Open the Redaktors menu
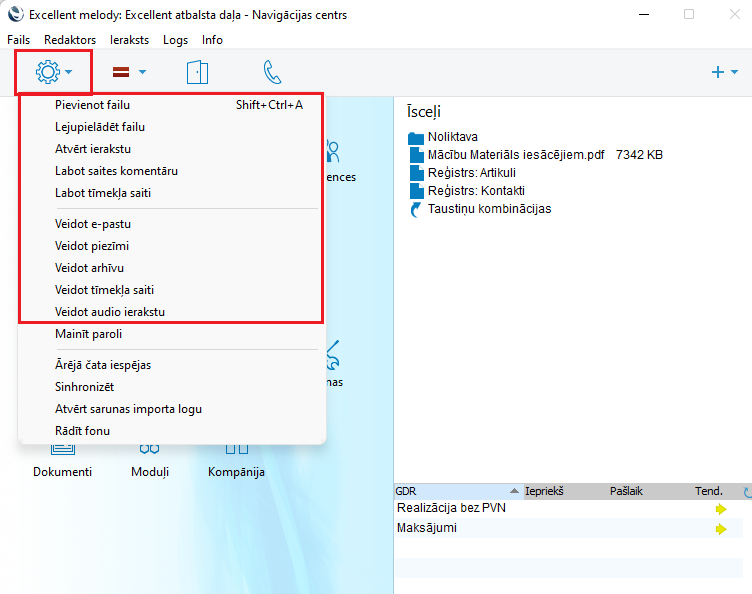This screenshot has width=752, height=594. click(x=70, y=40)
